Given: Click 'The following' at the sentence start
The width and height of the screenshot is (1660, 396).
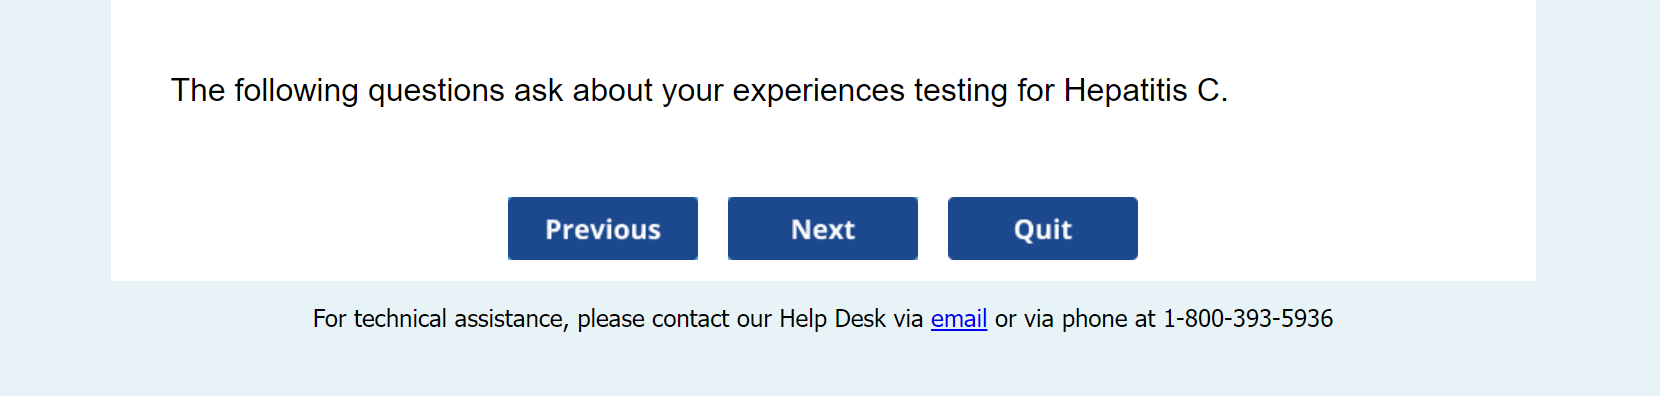Looking at the screenshot, I should point(264,91).
